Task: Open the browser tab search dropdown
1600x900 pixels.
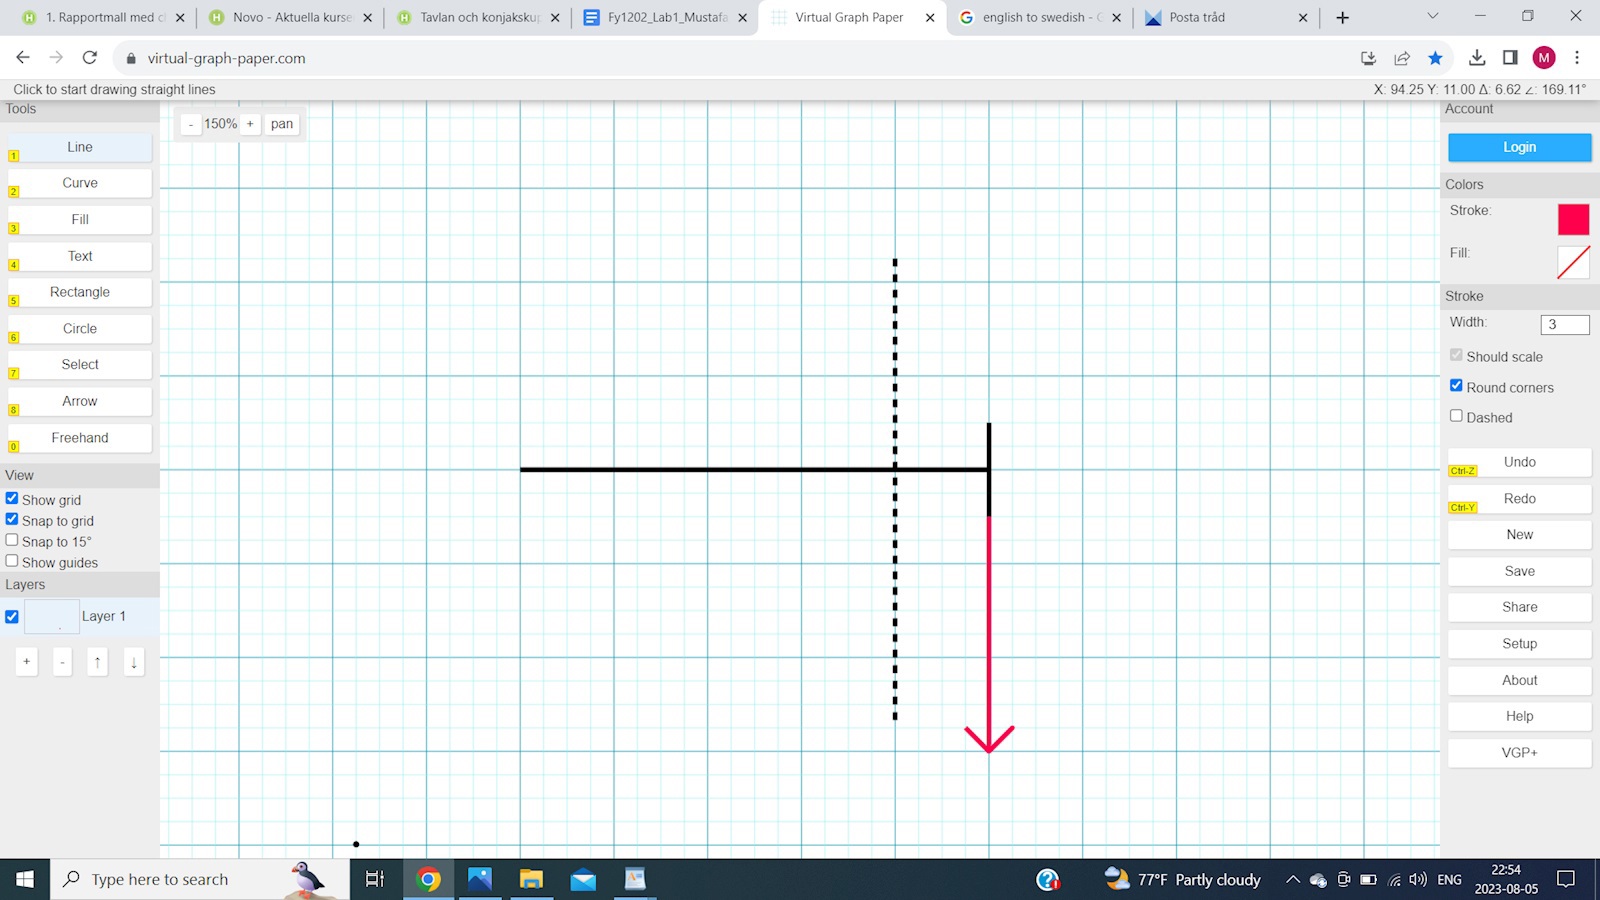Action: coord(1432,17)
